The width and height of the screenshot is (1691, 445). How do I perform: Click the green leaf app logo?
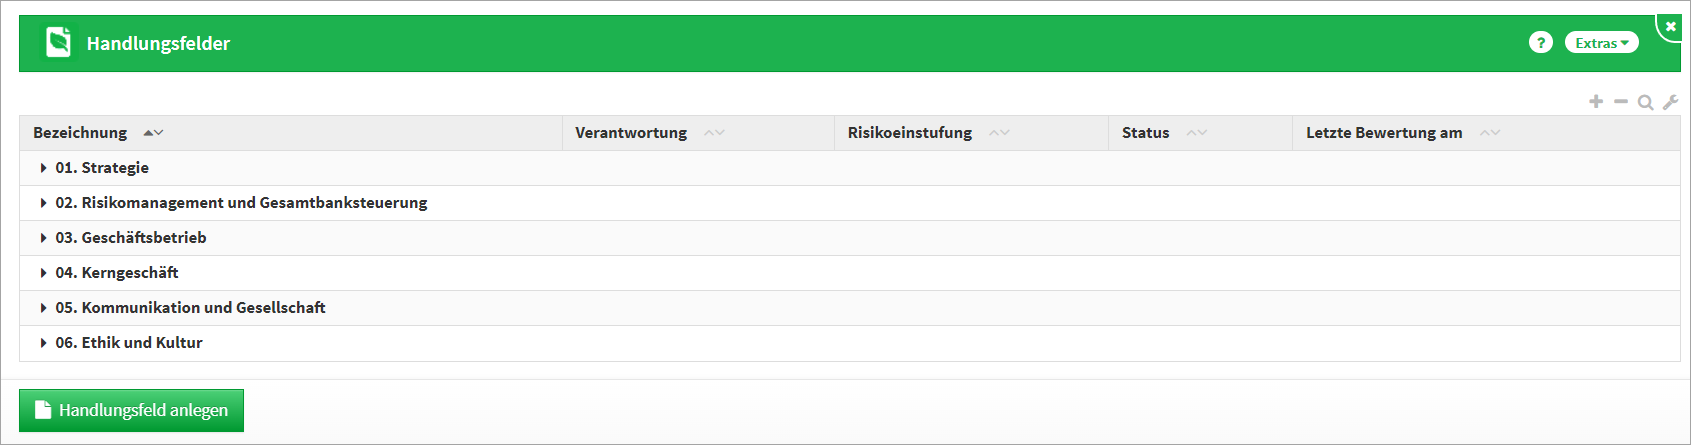pos(59,43)
